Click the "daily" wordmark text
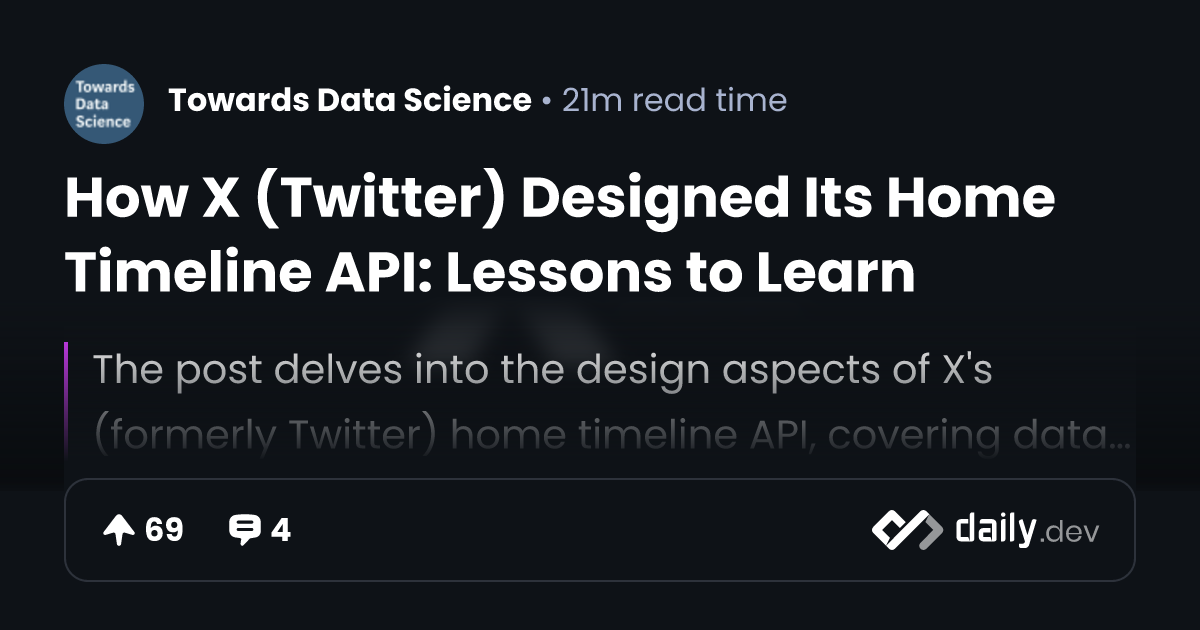This screenshot has width=1200, height=630. (x=995, y=530)
